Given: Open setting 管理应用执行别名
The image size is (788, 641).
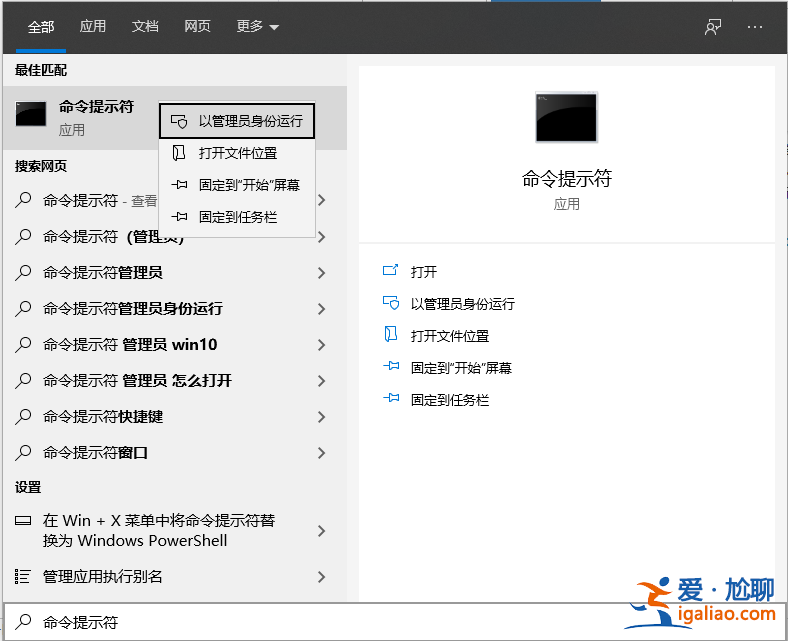Looking at the screenshot, I should coord(103,577).
